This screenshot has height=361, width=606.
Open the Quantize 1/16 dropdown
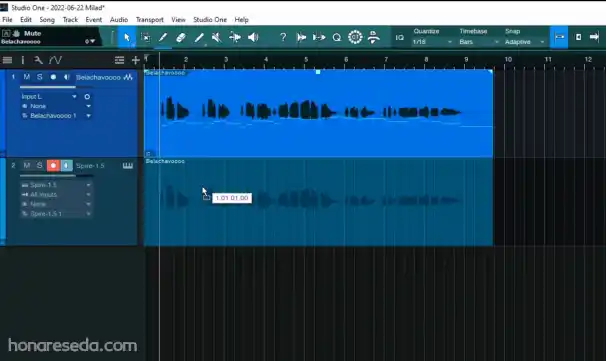(432, 42)
